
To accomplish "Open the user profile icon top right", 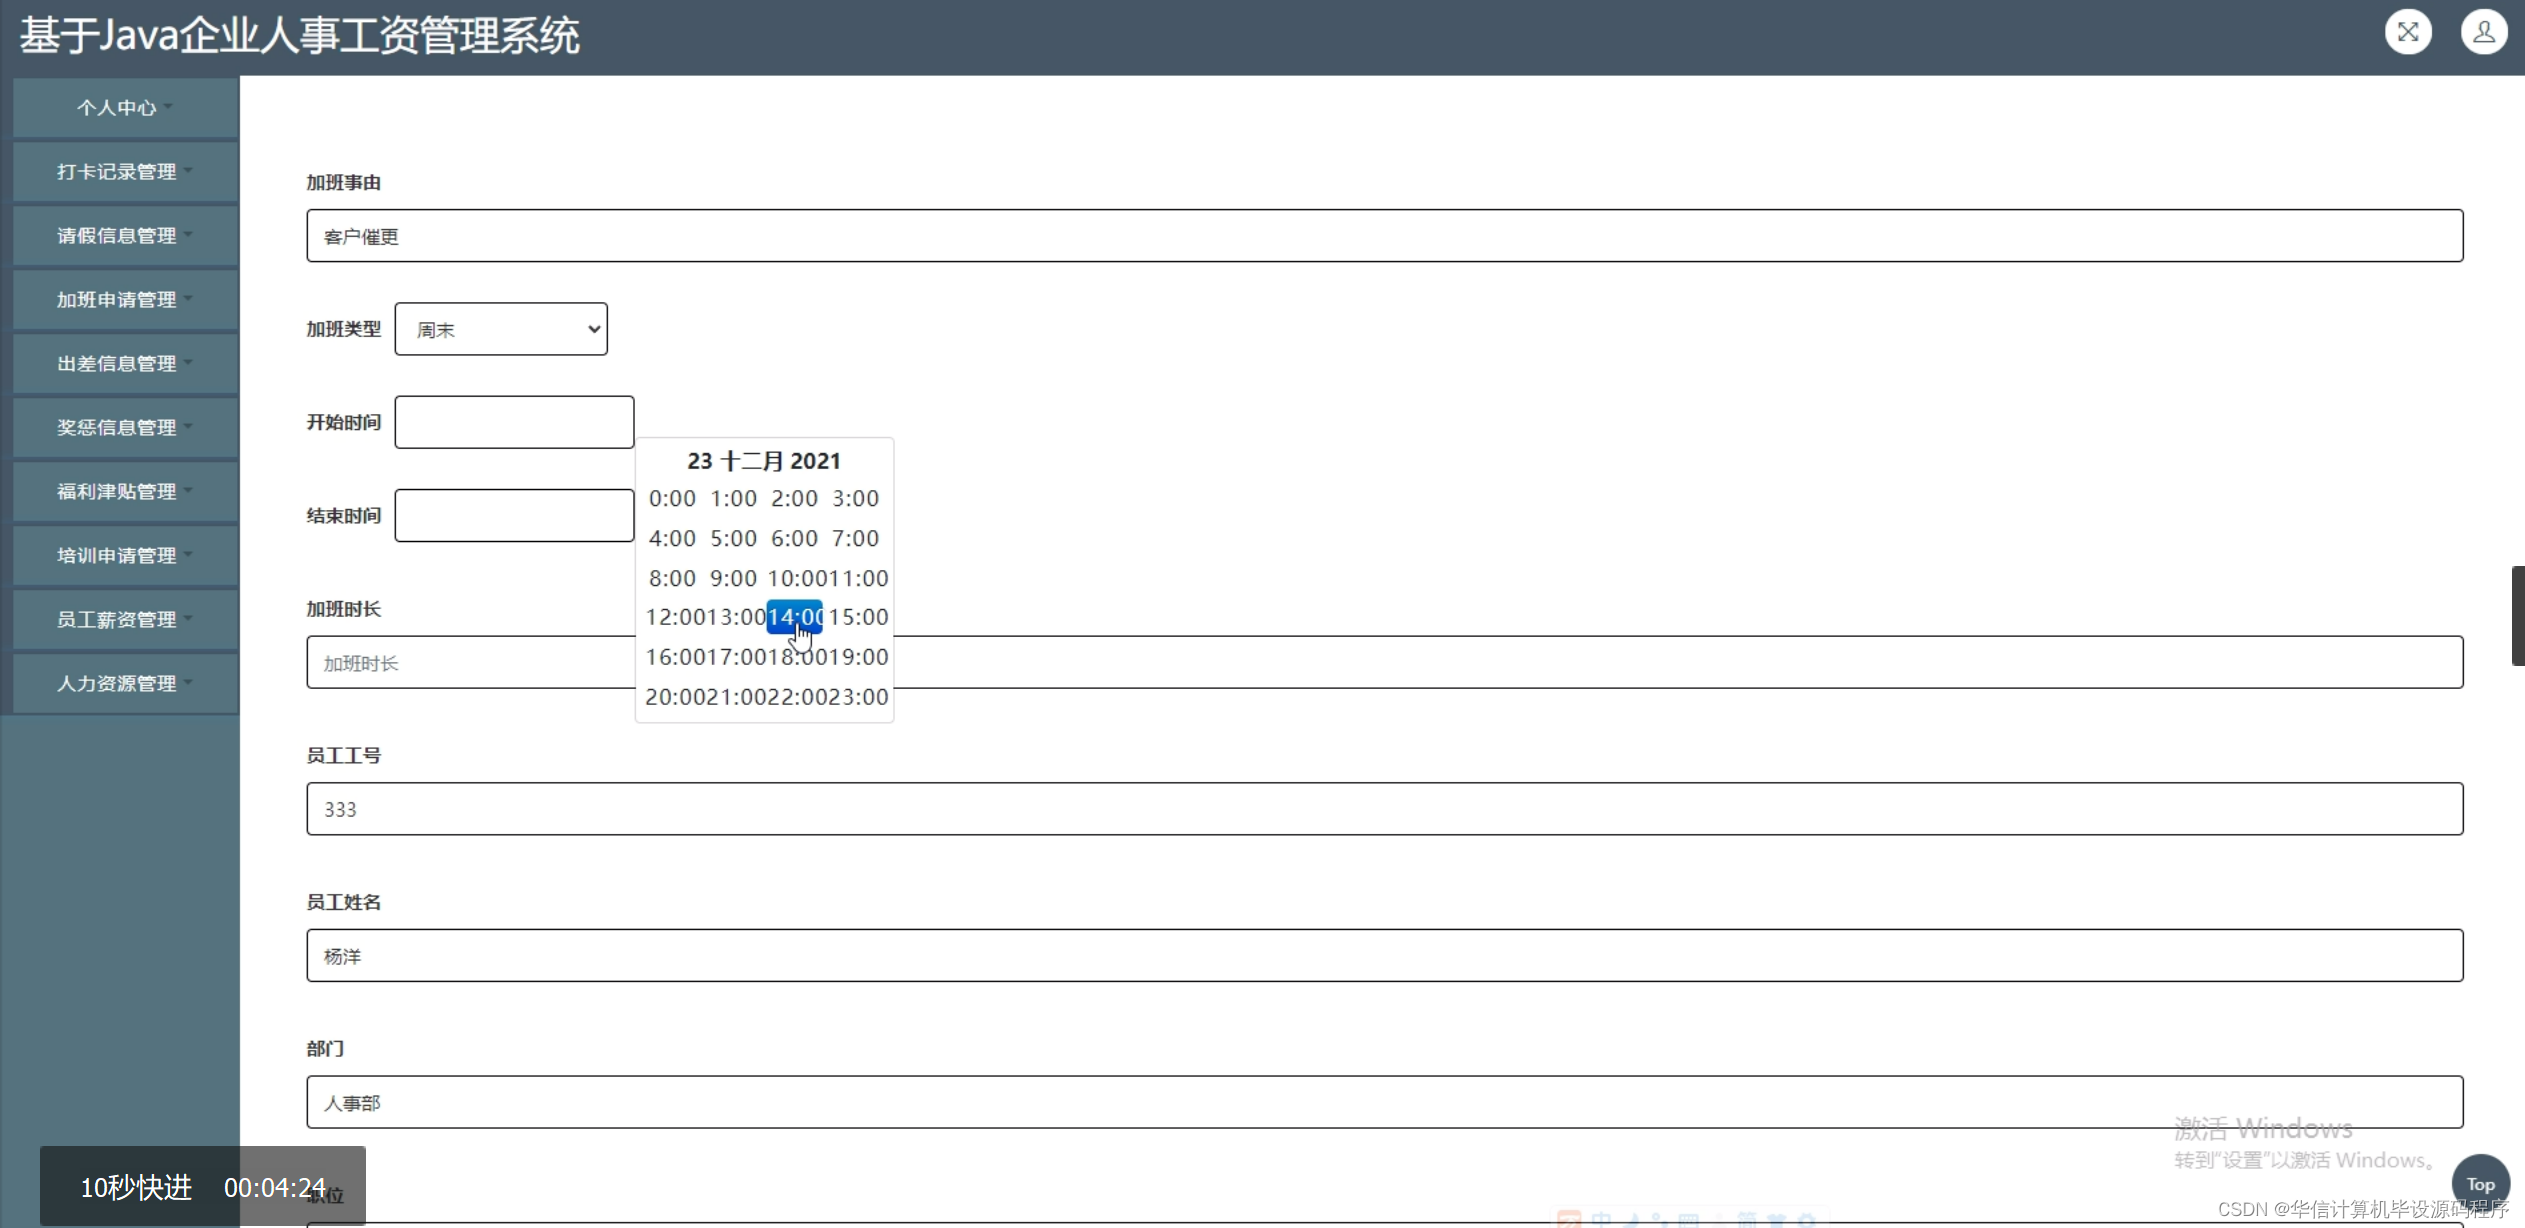I will 2484,31.
